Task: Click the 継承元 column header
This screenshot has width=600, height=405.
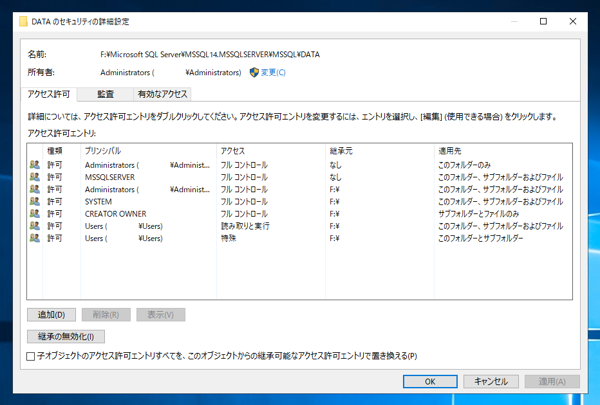Action: click(380, 151)
